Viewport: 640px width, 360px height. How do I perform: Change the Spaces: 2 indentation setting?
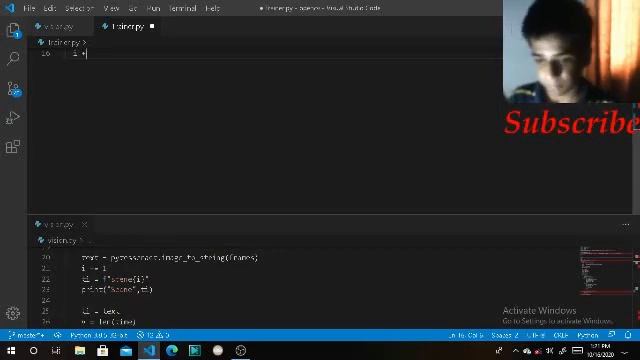click(x=504, y=335)
